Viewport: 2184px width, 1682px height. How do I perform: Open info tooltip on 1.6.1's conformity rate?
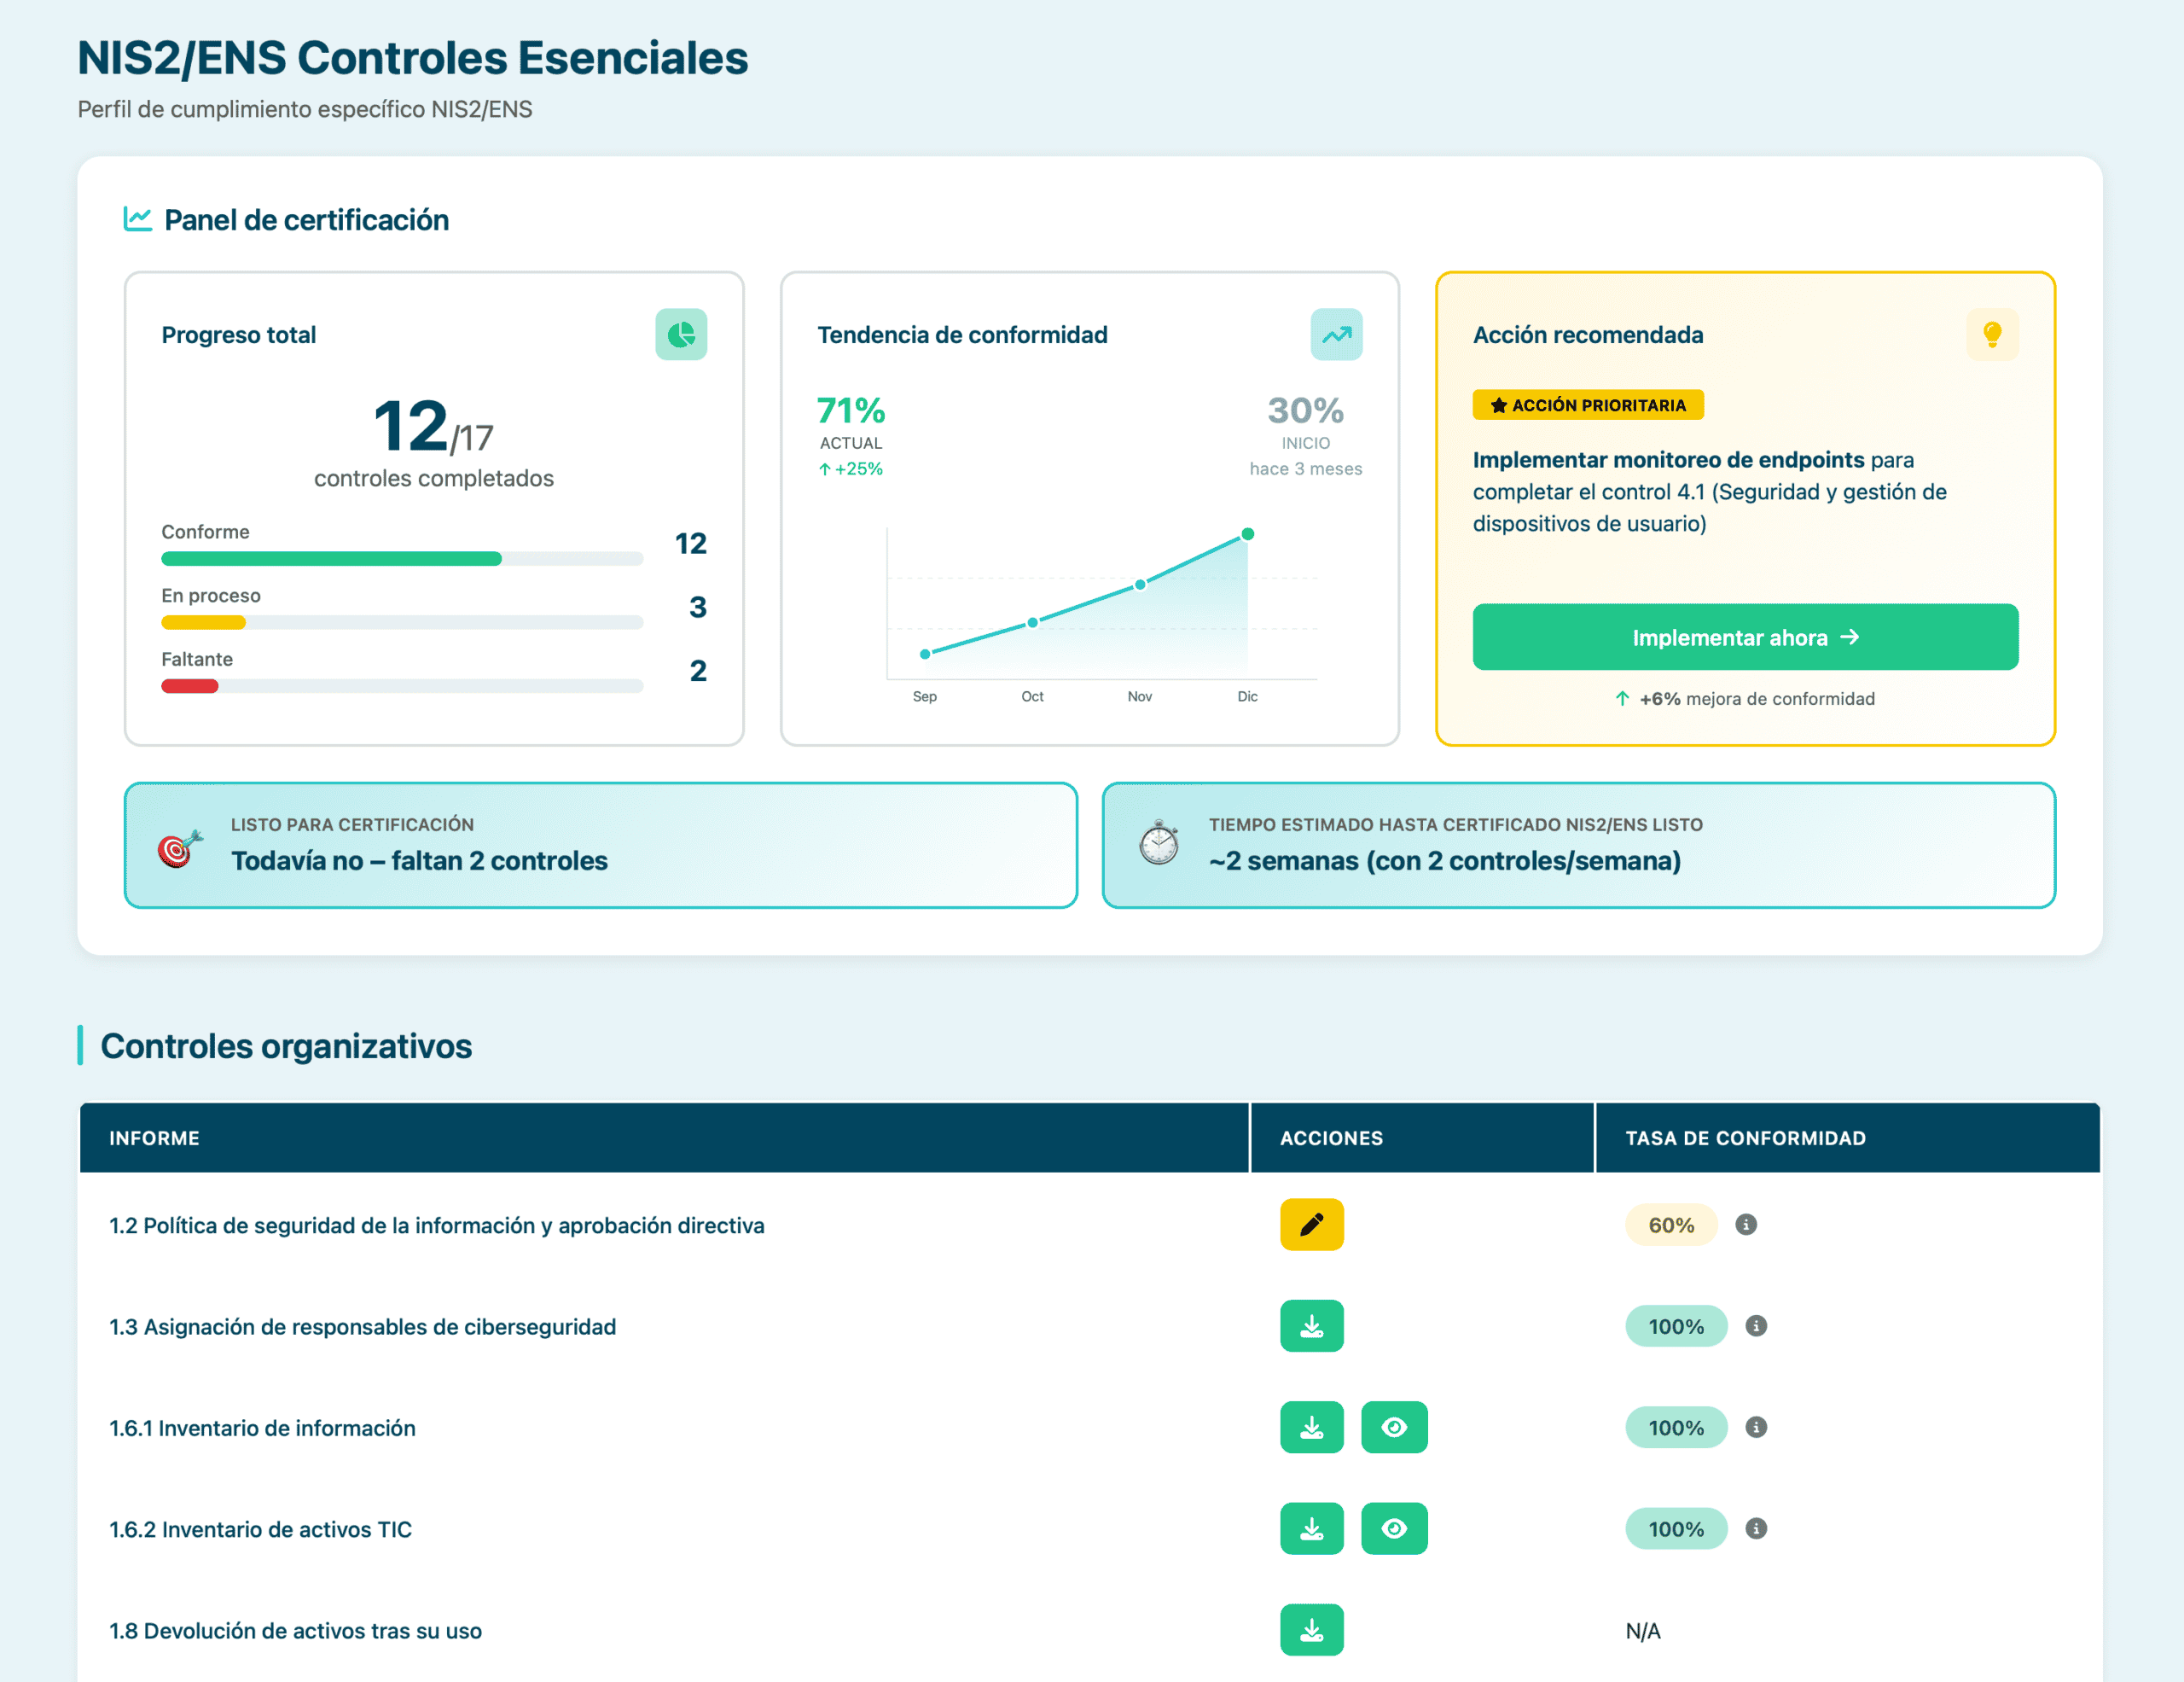(1755, 1428)
